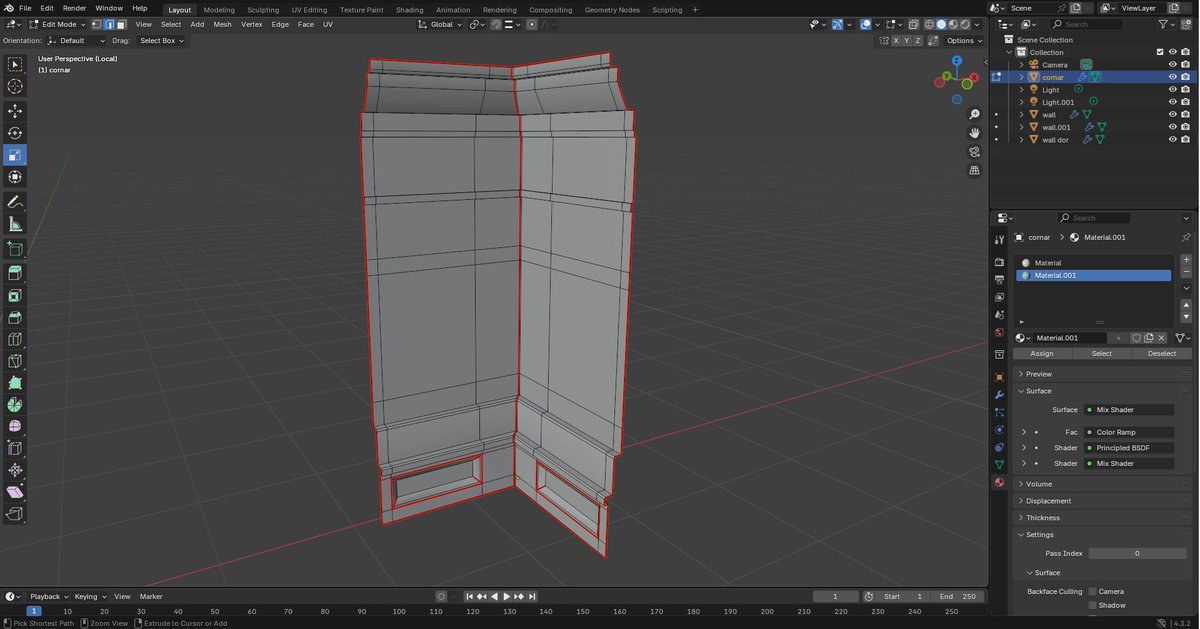Switch to wireframe viewport shading
The height and width of the screenshot is (629, 1200).
[929, 24]
